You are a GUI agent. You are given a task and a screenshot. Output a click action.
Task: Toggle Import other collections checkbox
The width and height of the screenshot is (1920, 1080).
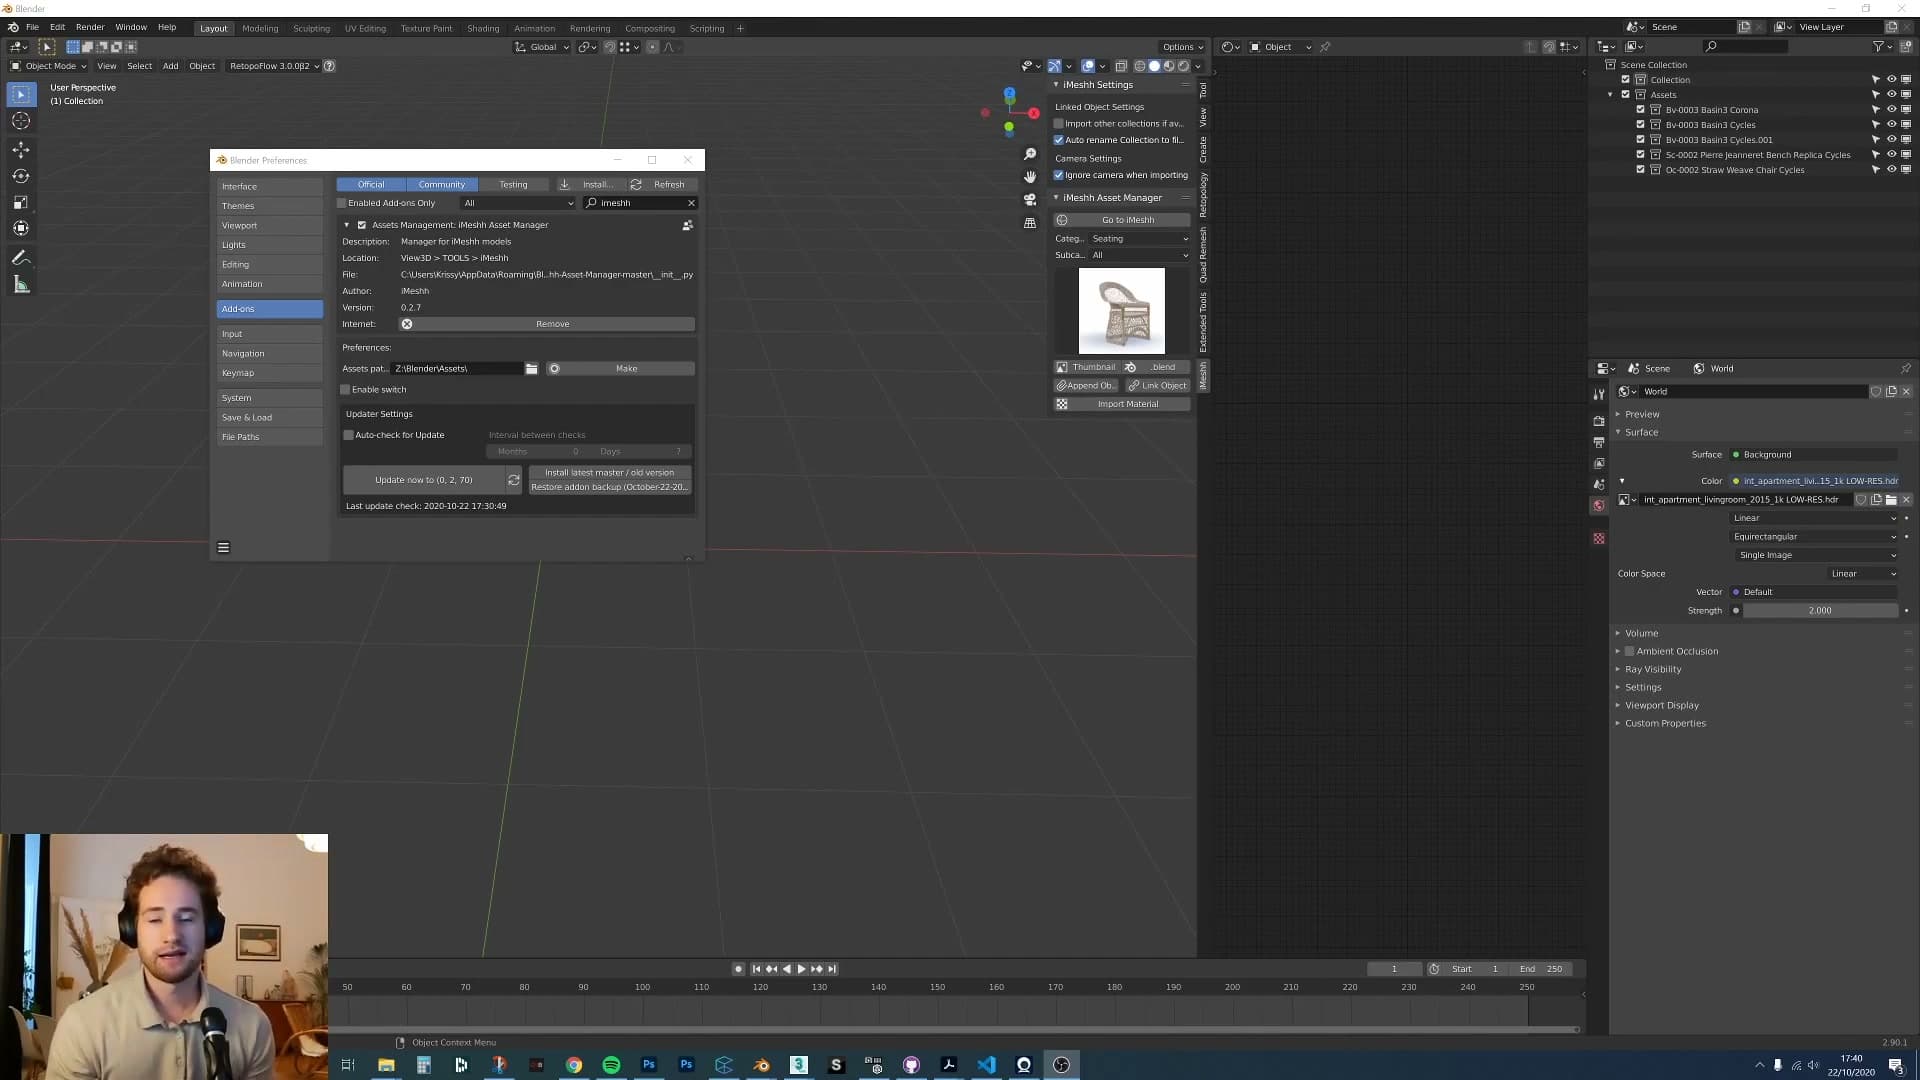point(1059,124)
